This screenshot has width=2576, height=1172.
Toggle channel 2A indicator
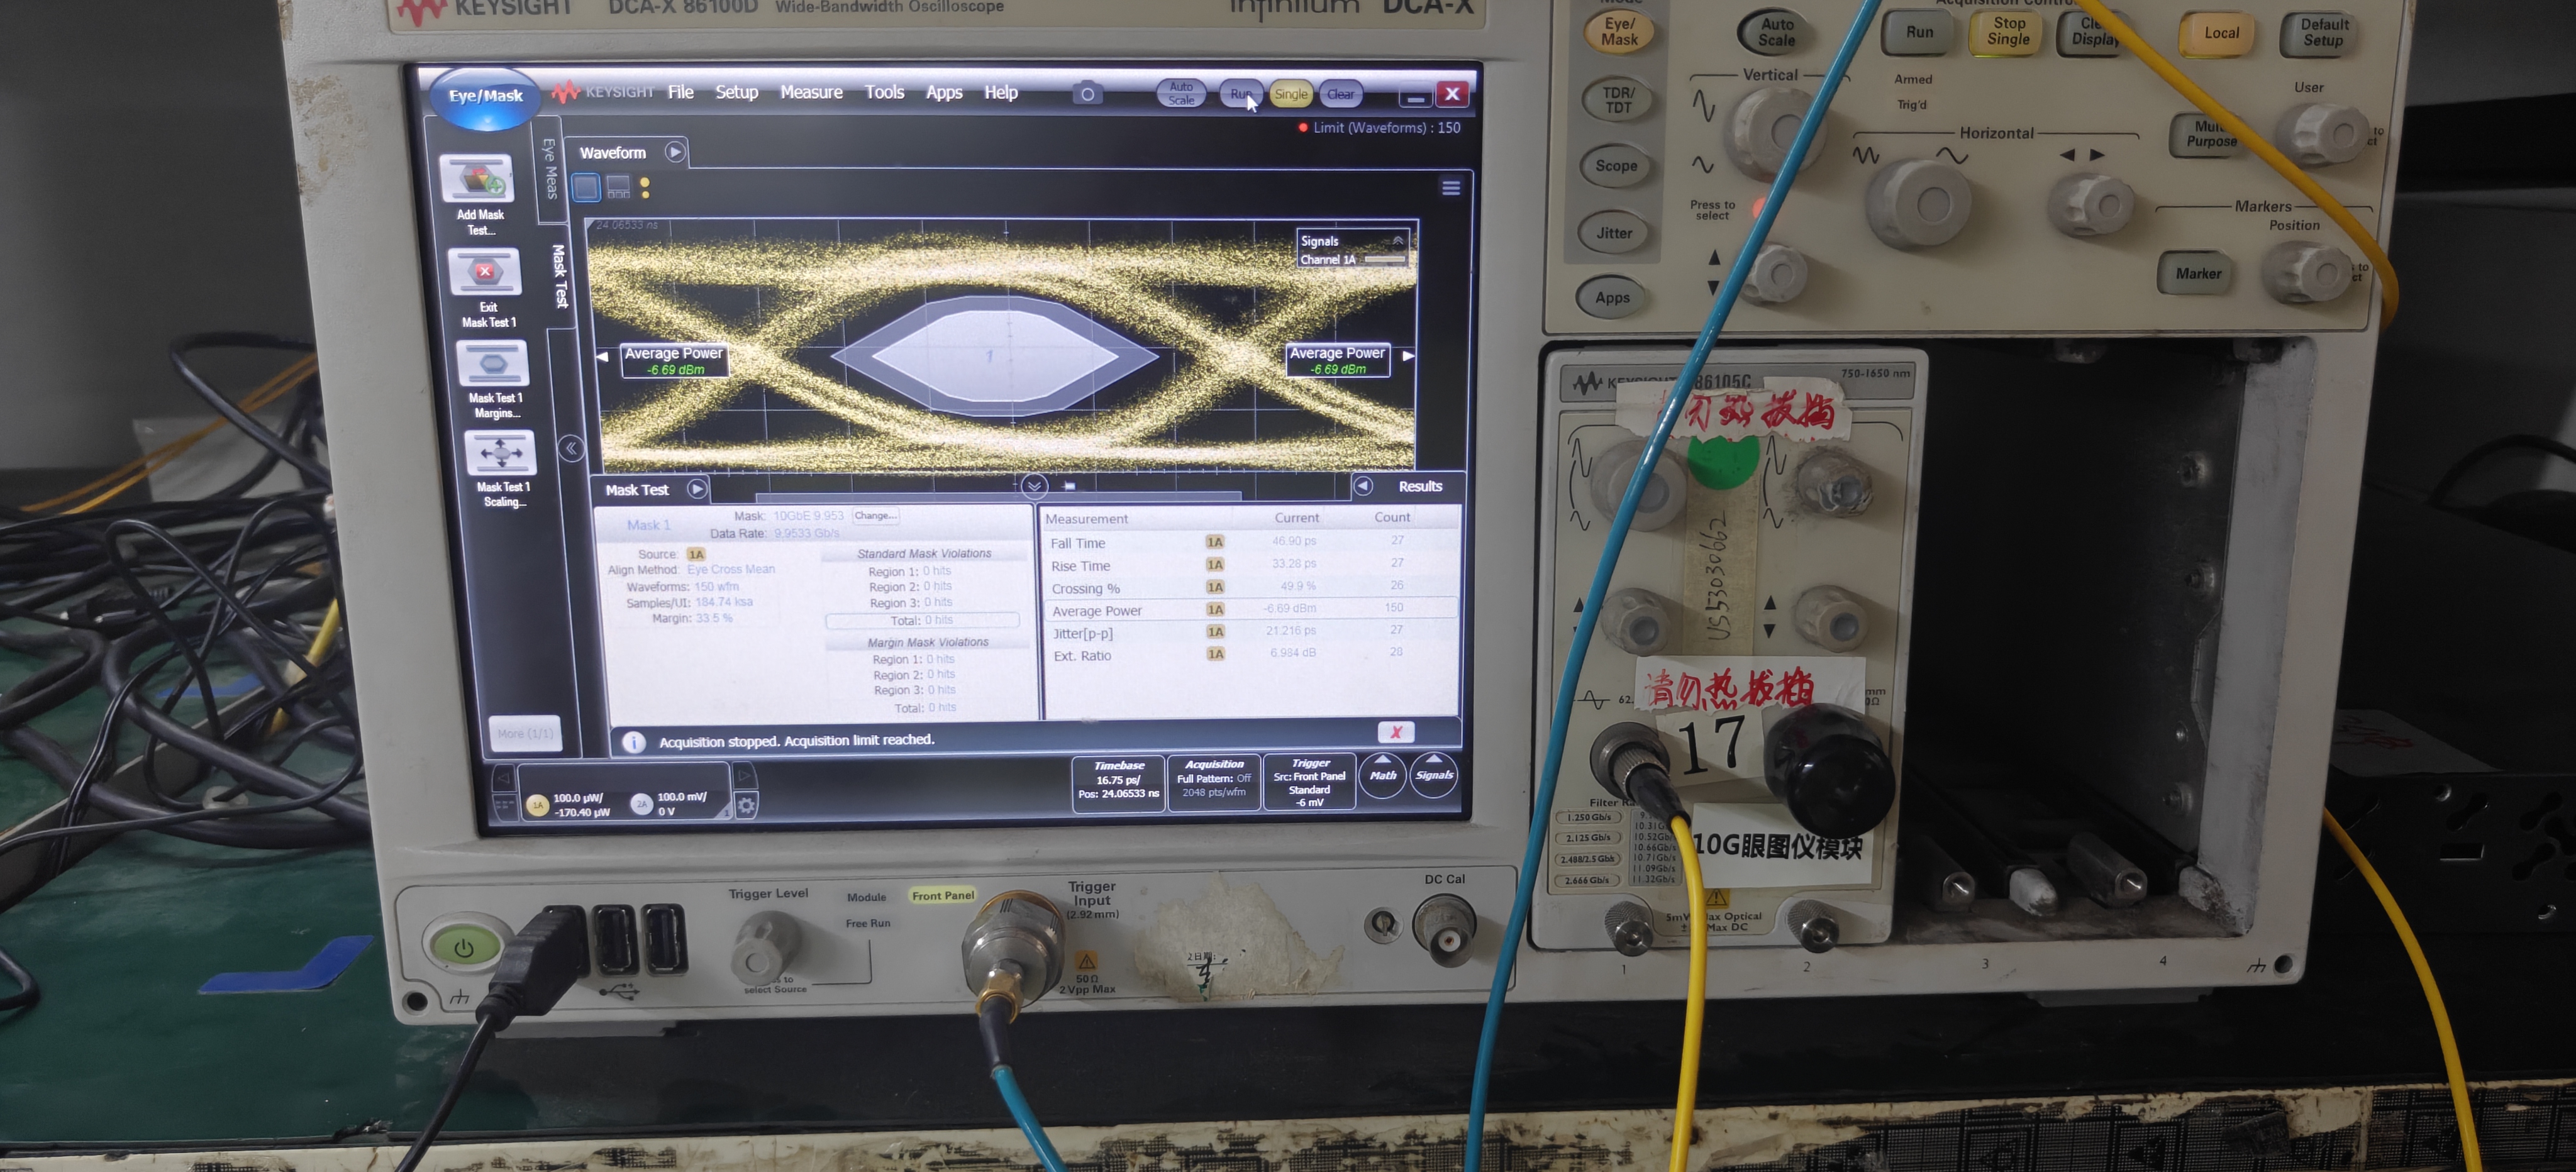[641, 804]
